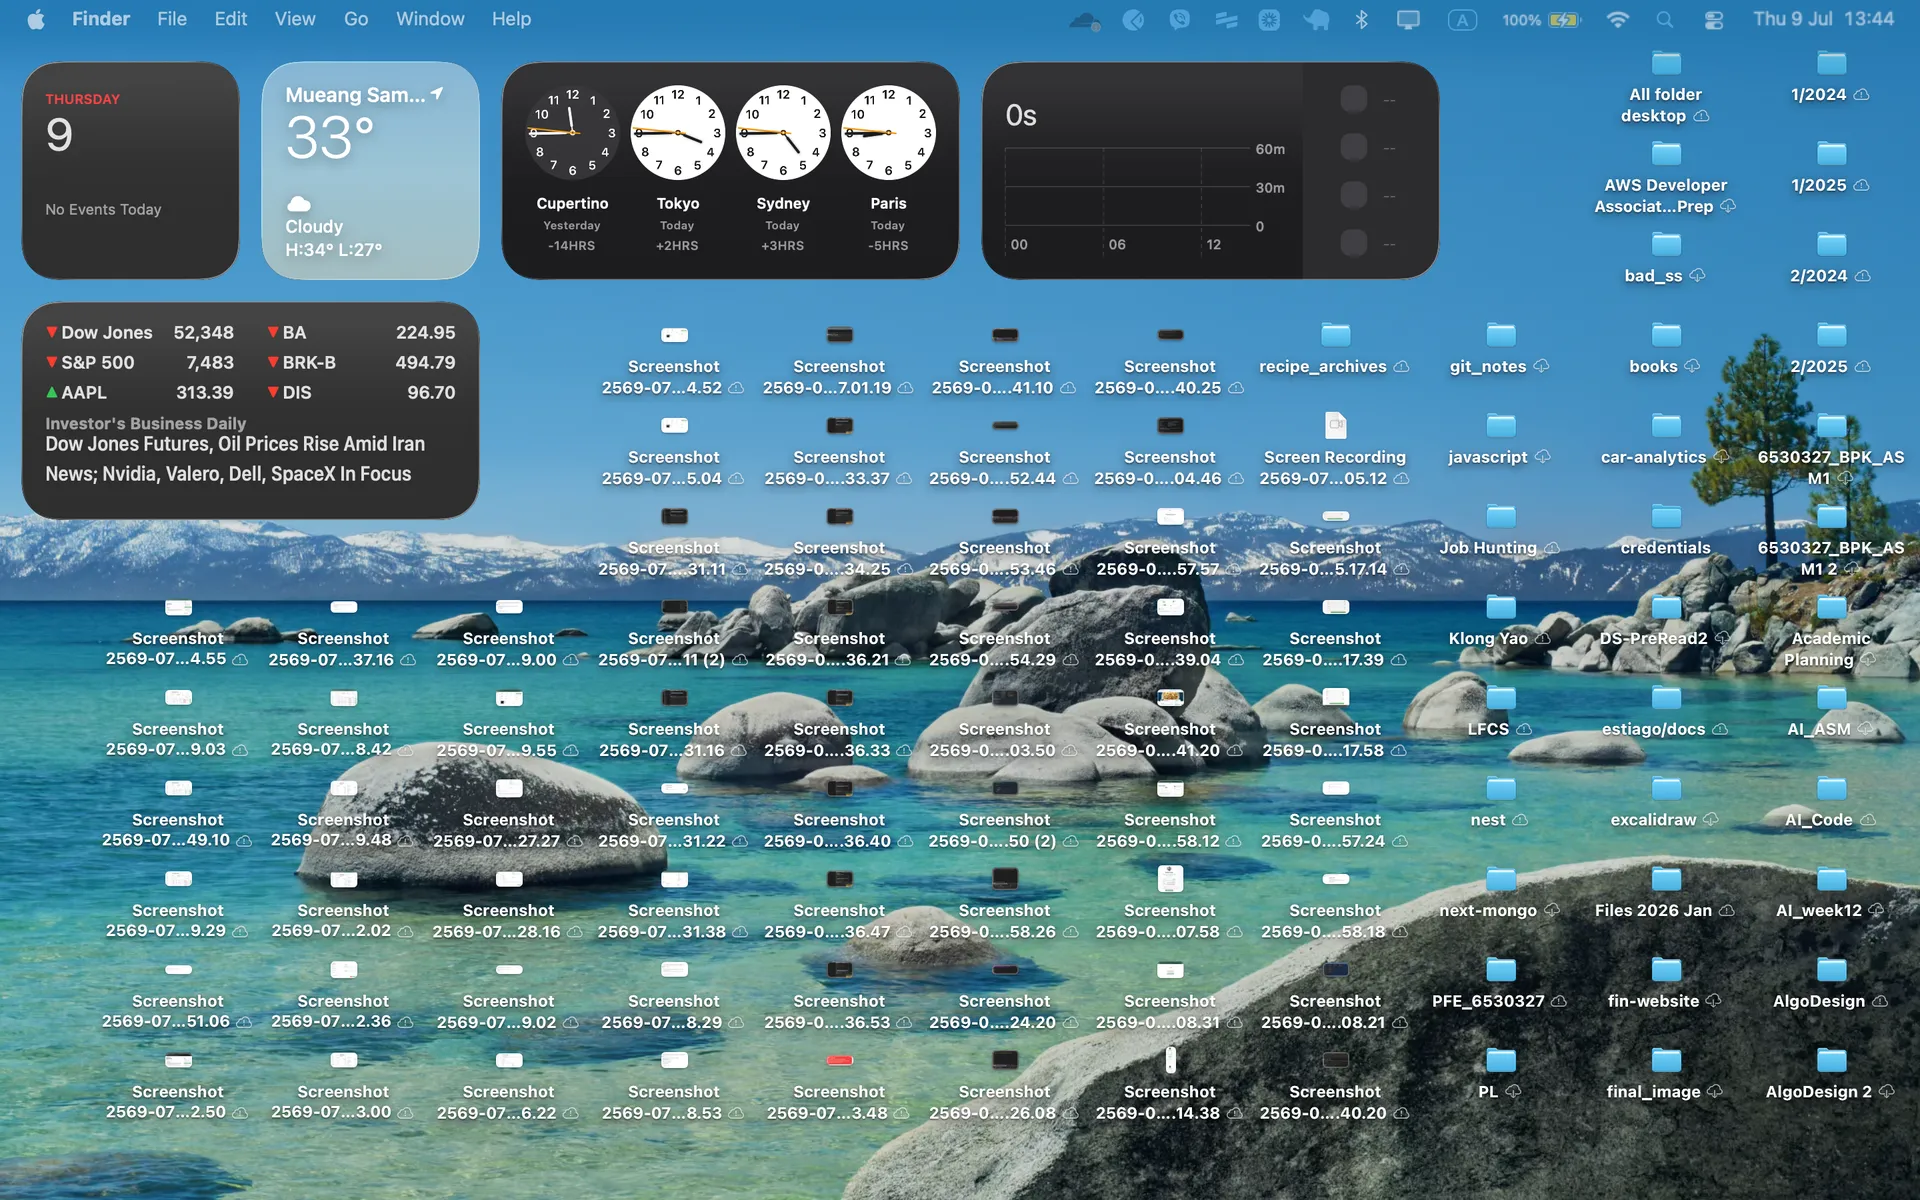Select the next-mongo folder icon
Image resolution: width=1920 pixels, height=1200 pixels.
coord(1500,878)
